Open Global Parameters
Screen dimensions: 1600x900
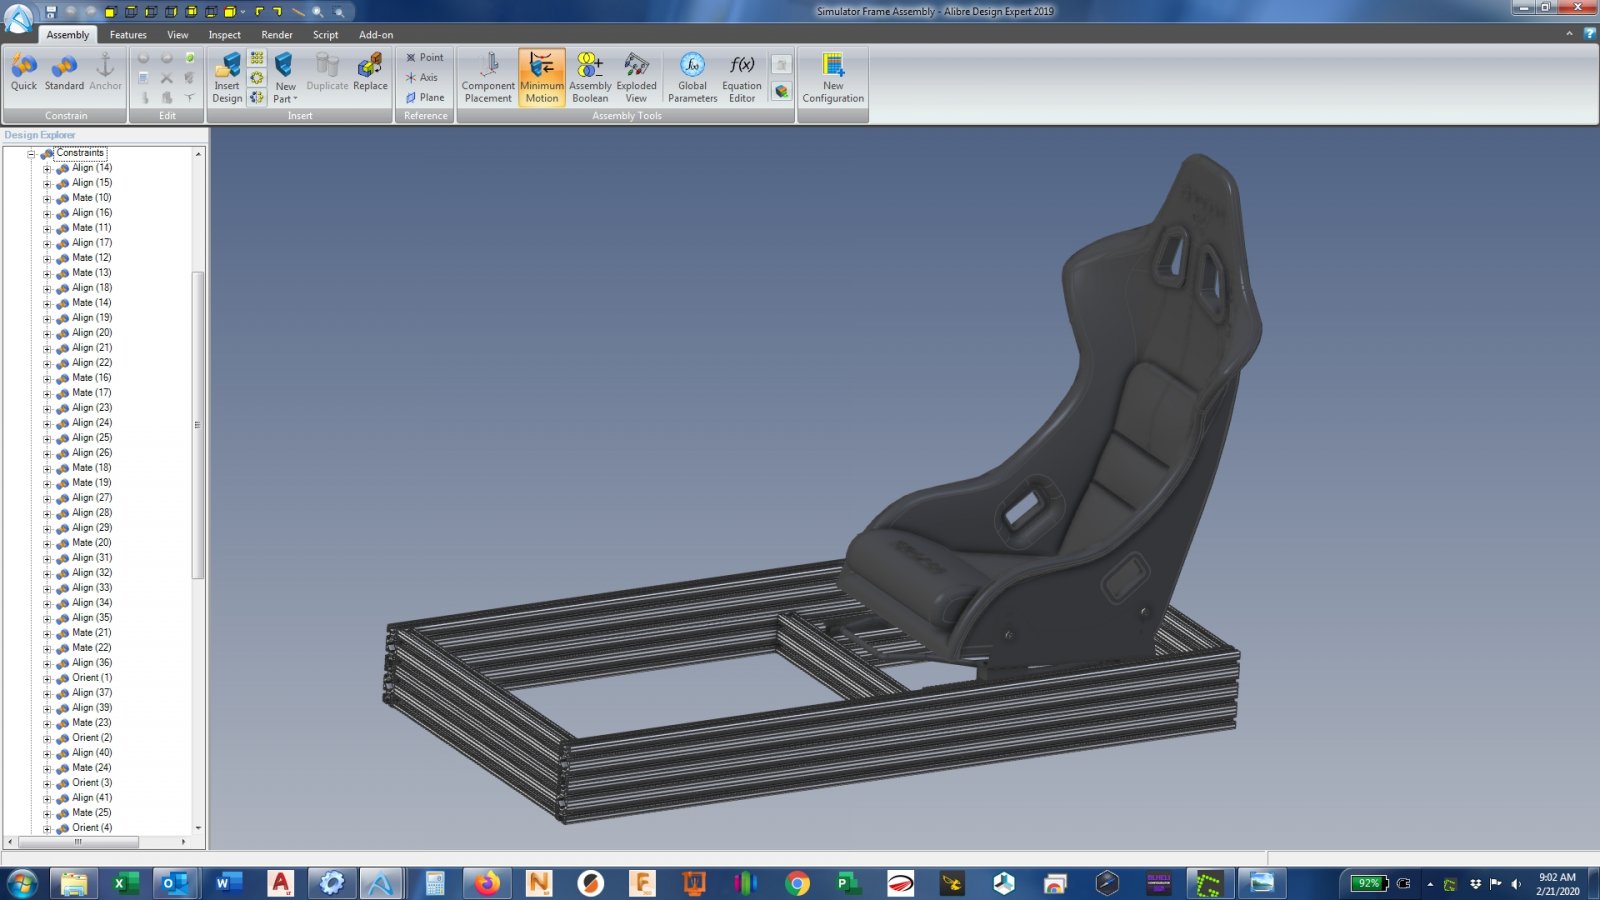pyautogui.click(x=692, y=78)
